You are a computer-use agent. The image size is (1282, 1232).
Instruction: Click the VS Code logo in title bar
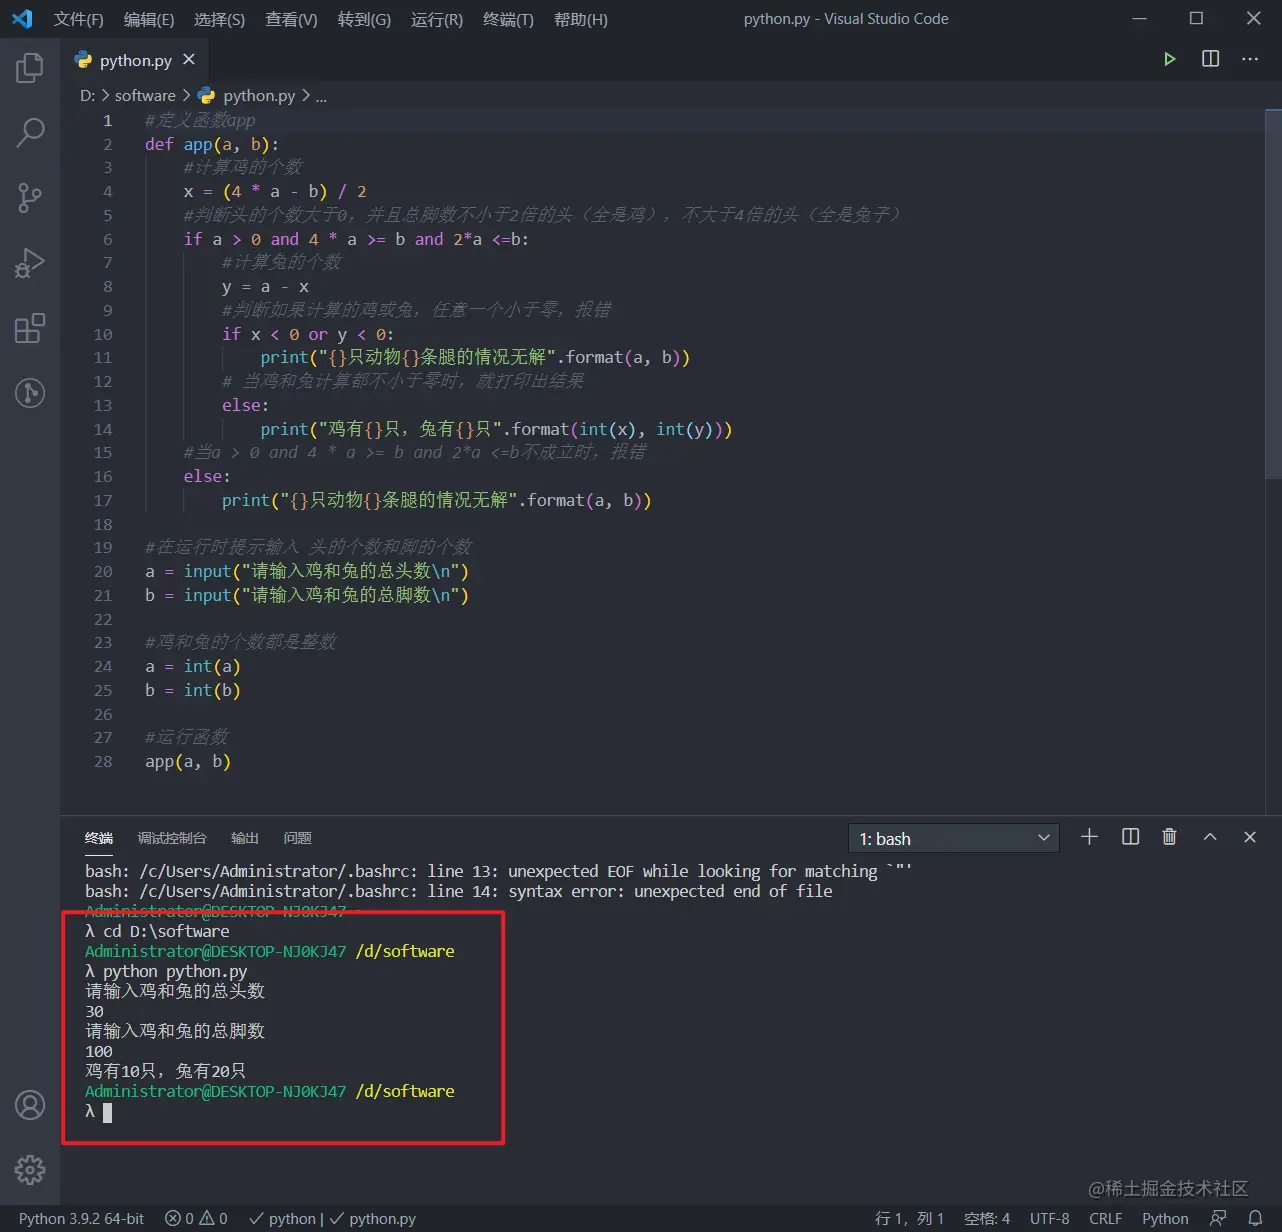[x=22, y=19]
